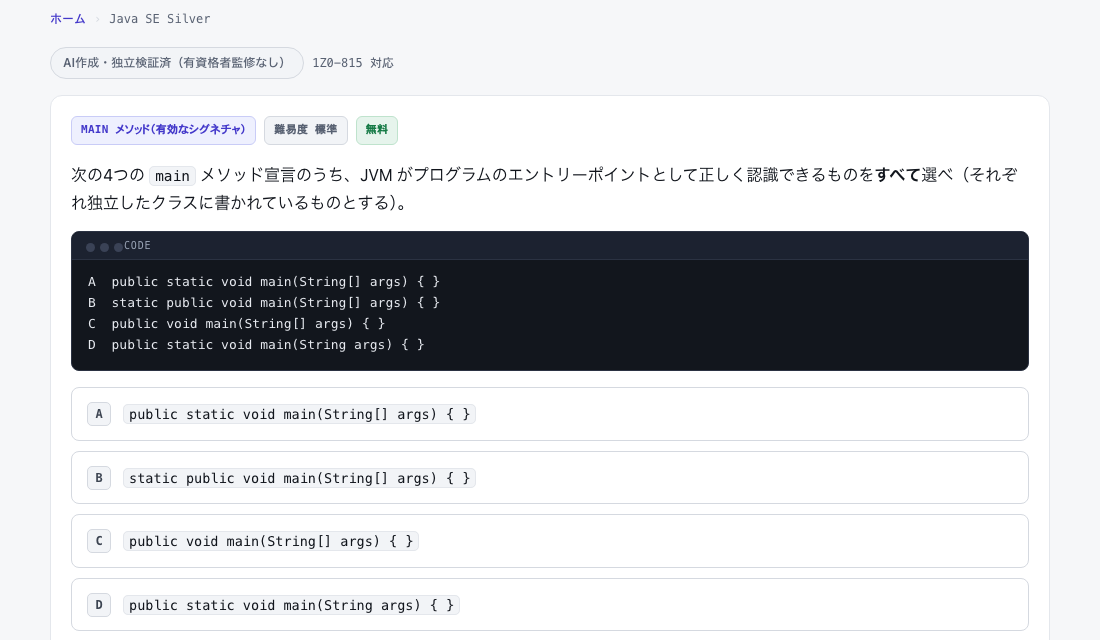
Task: Click the AI作成・独立検証済 badge
Action: (177, 63)
